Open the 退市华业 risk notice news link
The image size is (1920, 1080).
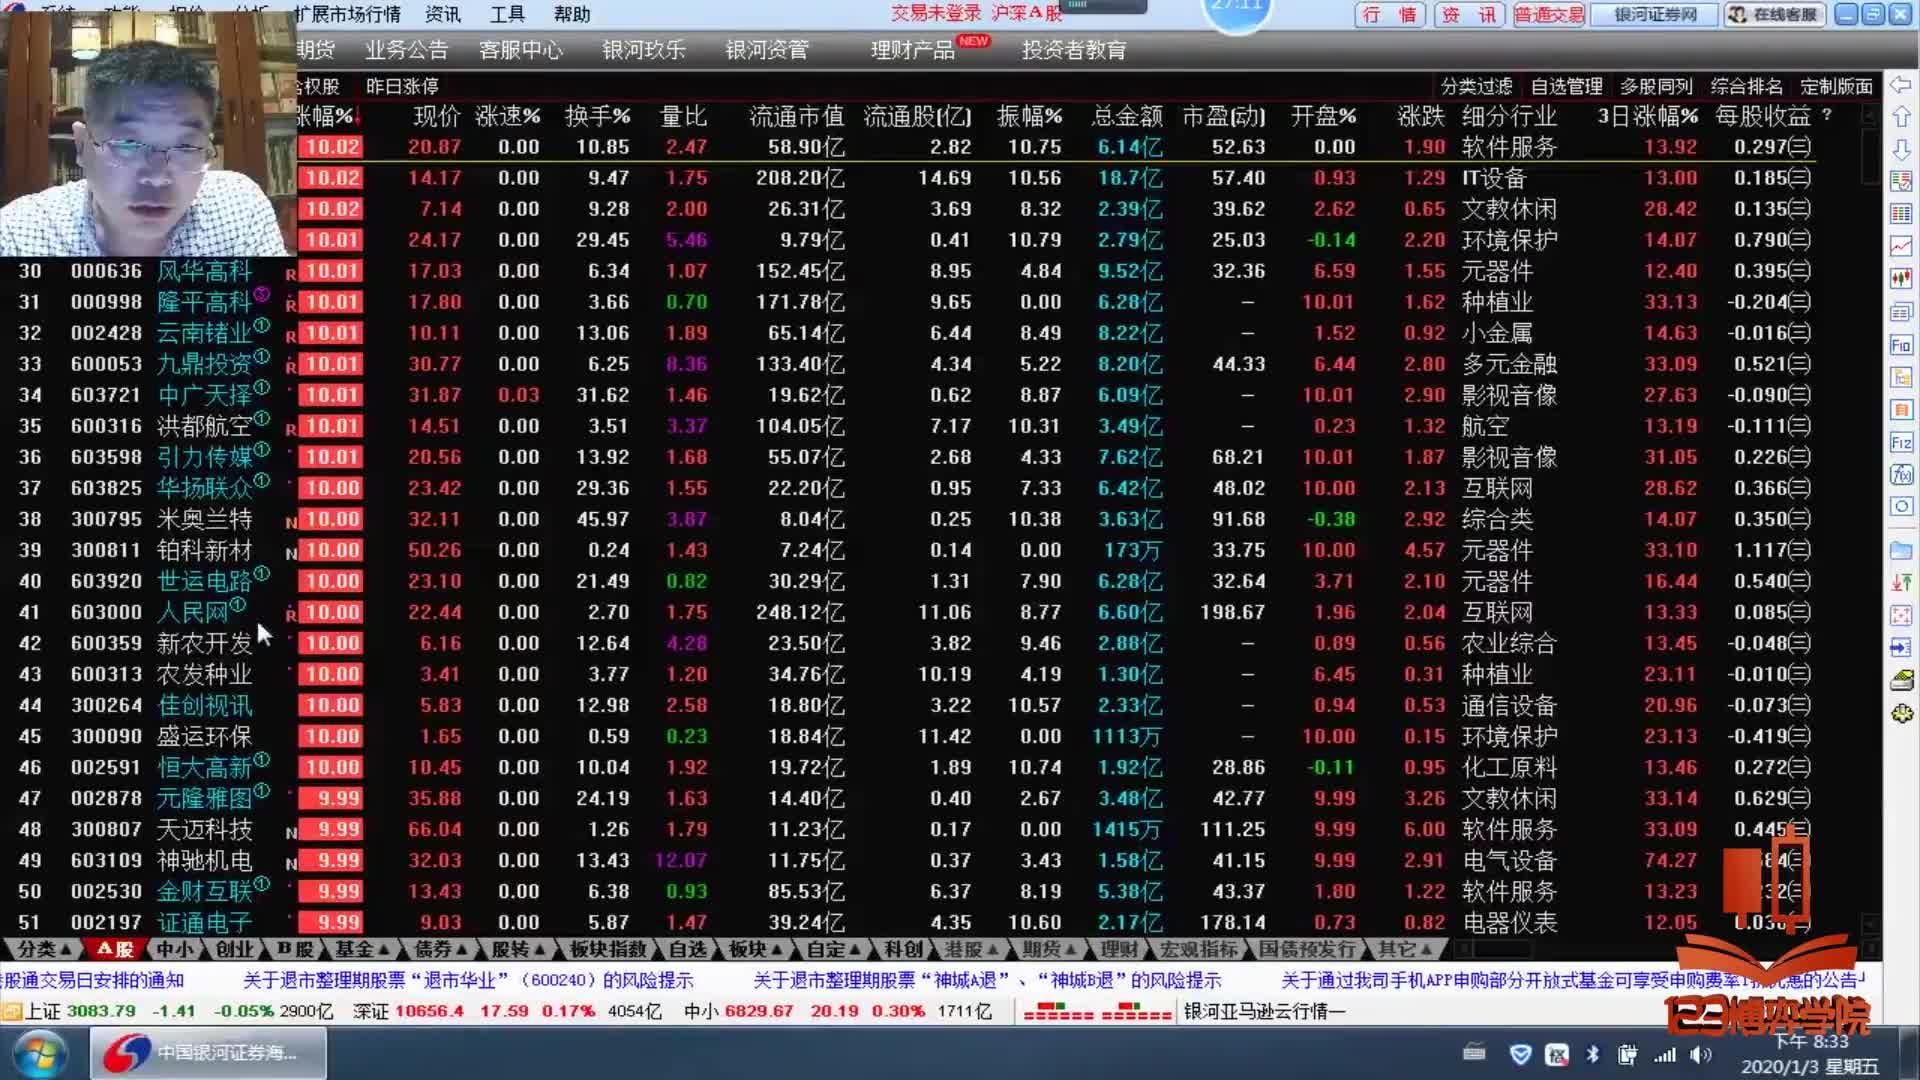tap(468, 980)
